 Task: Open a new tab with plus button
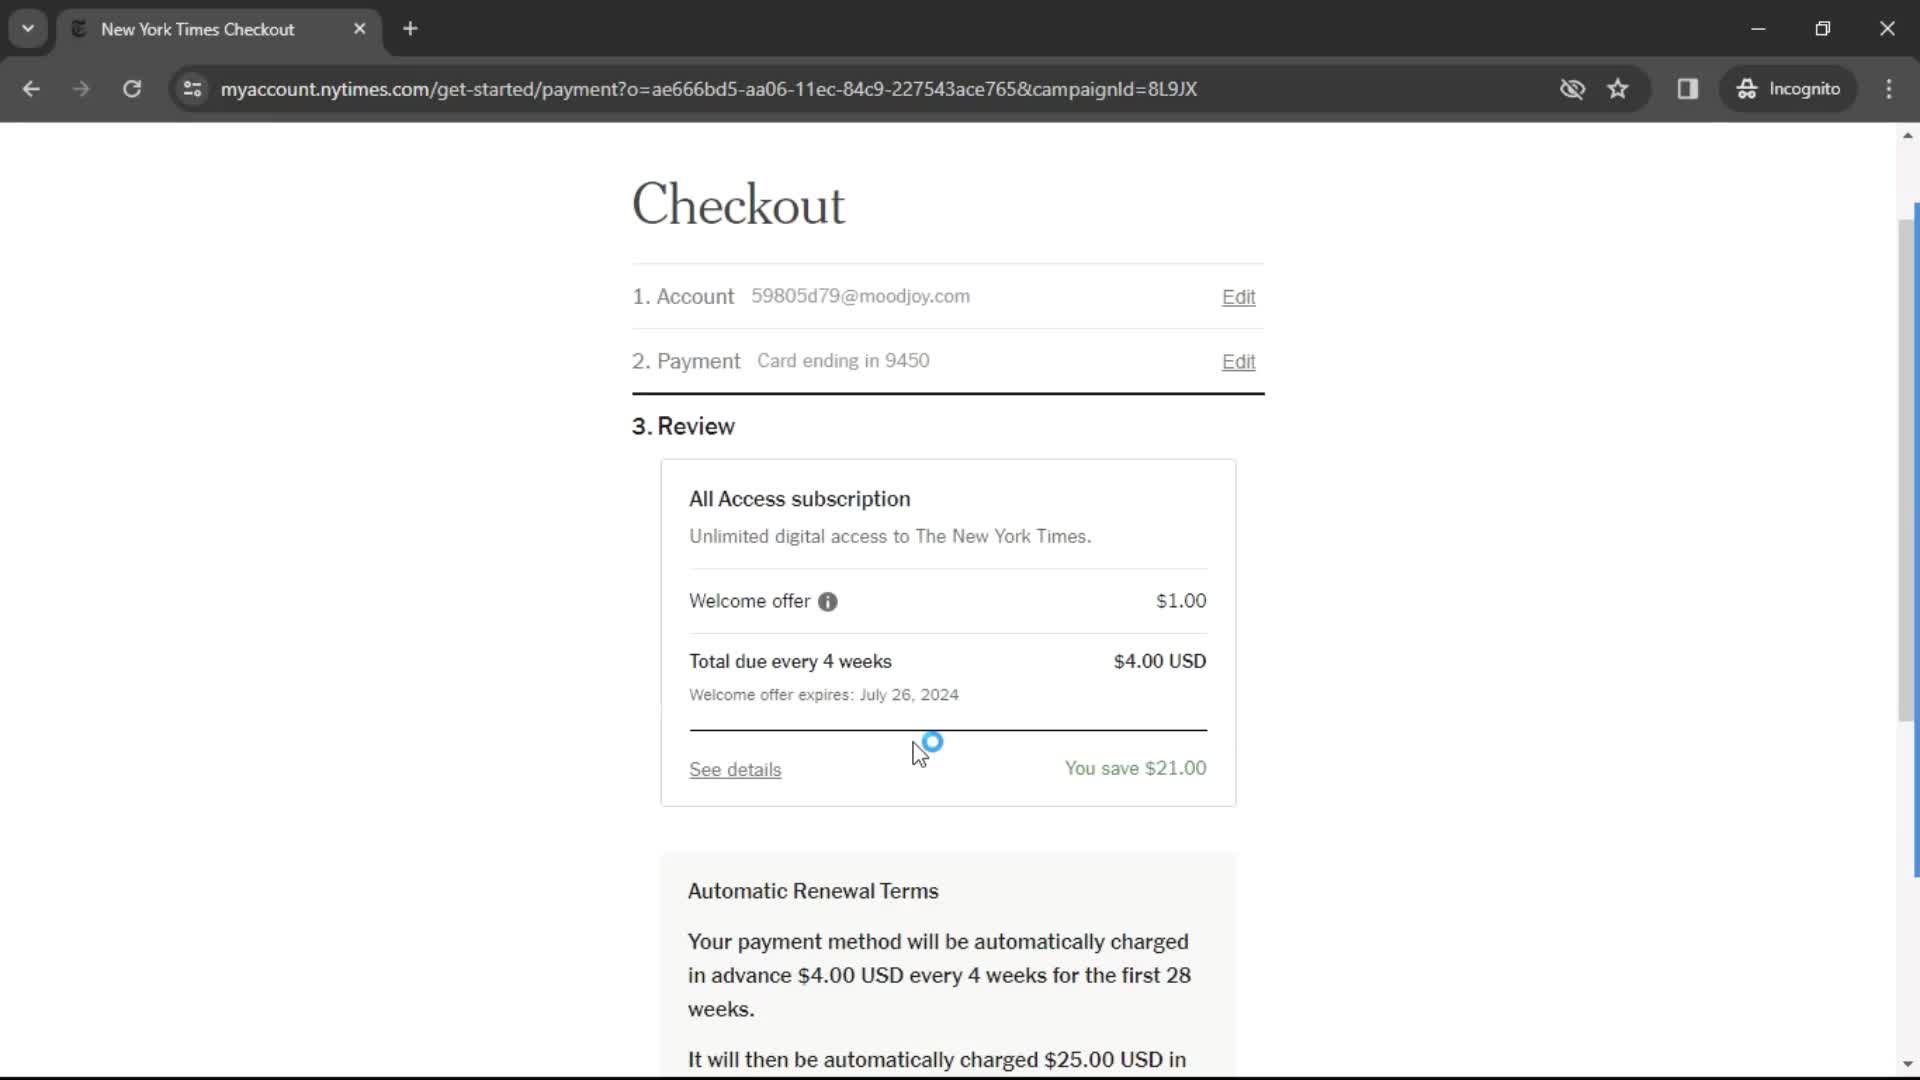click(x=410, y=29)
